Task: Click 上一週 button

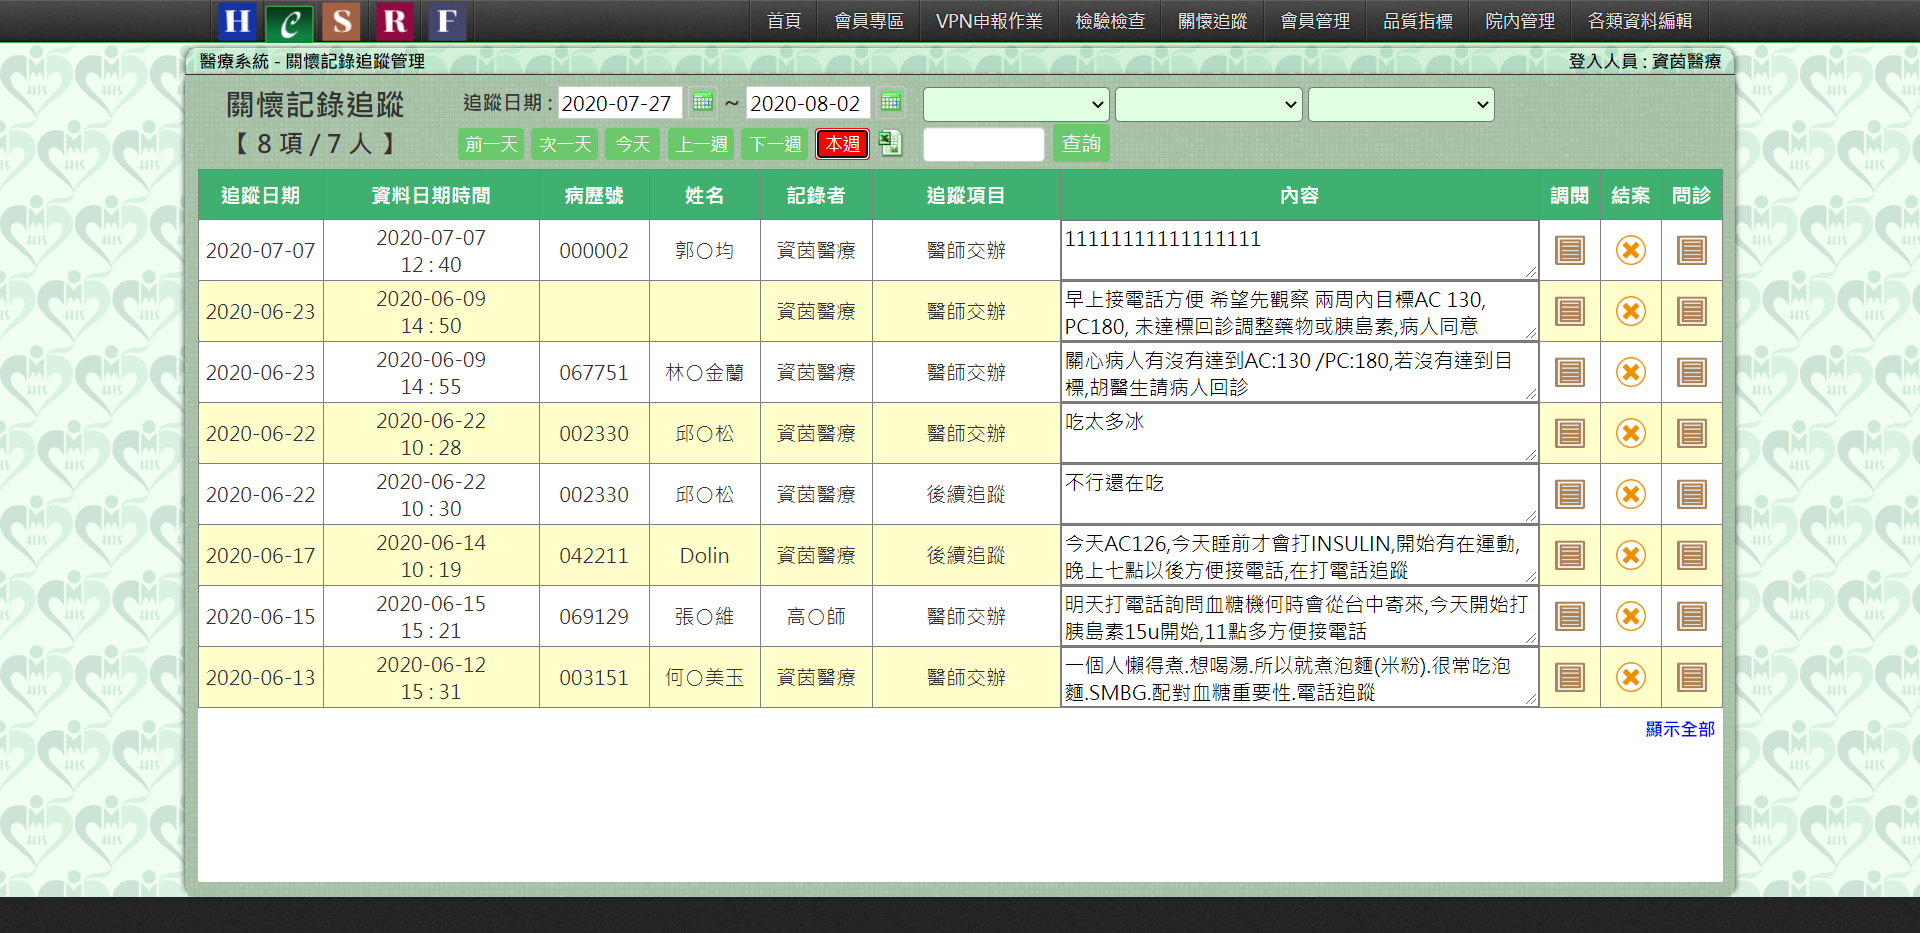Action: point(701,144)
